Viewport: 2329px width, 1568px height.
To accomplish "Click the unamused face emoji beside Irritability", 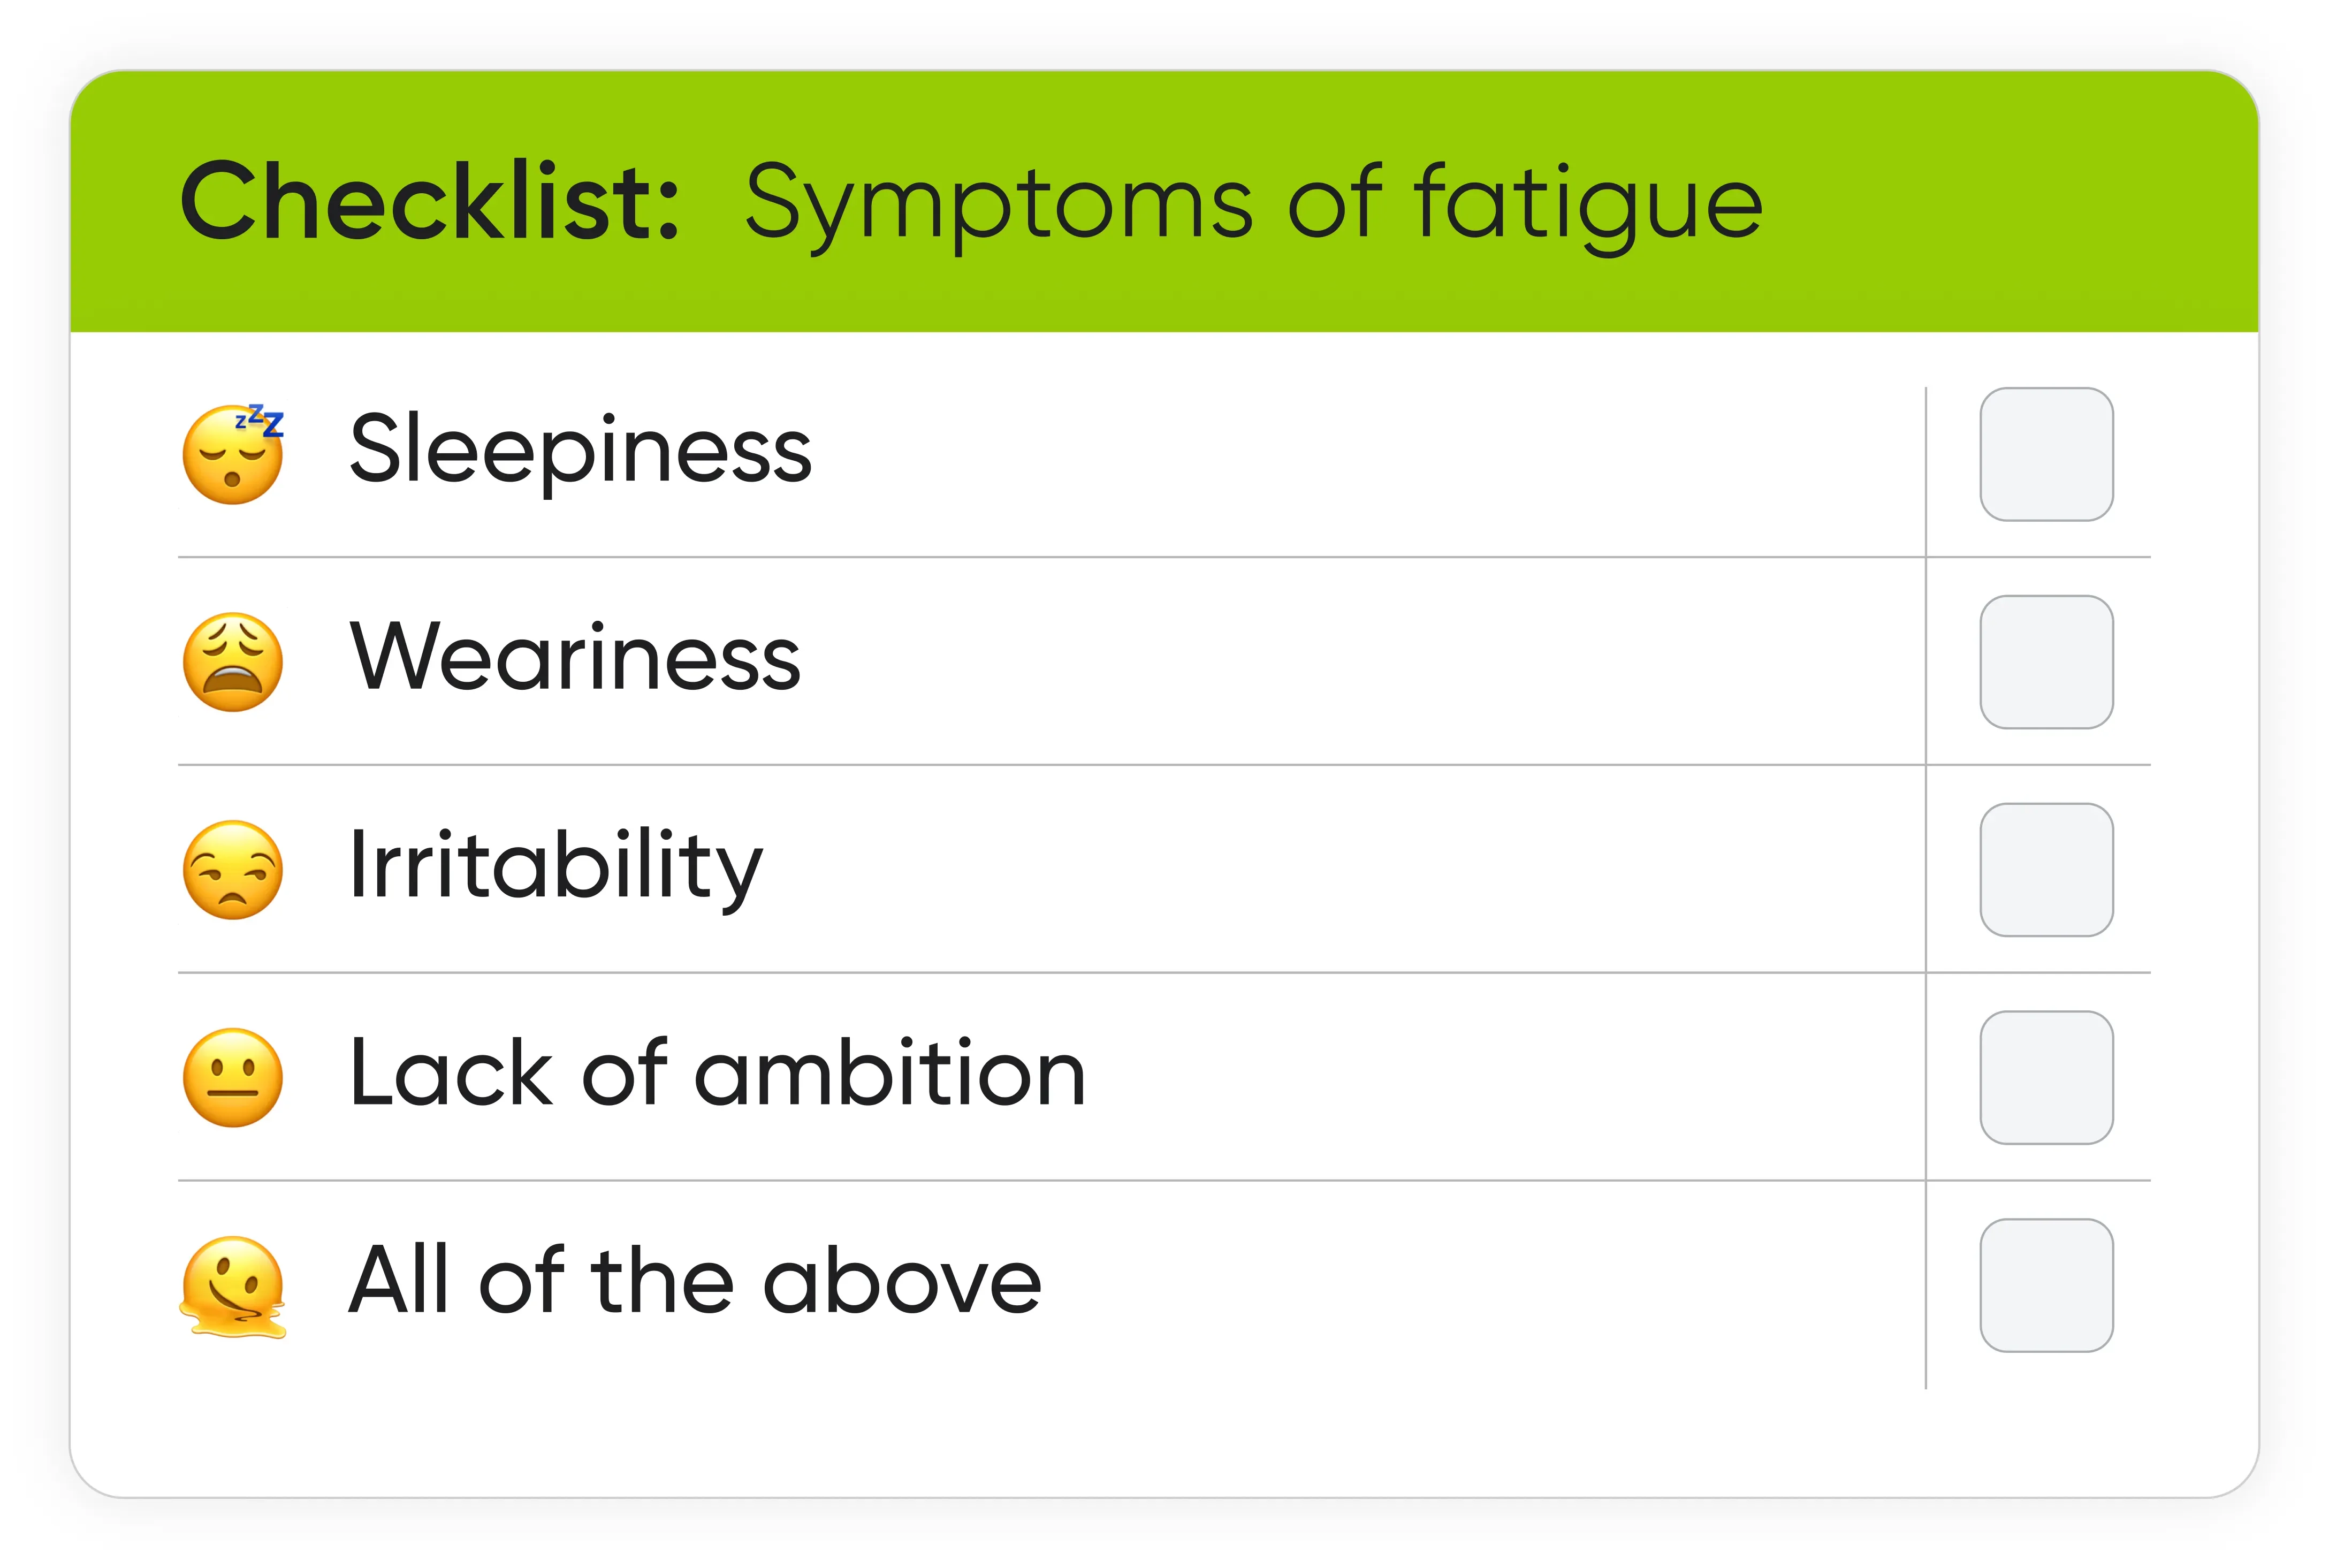I will tap(233, 870).
